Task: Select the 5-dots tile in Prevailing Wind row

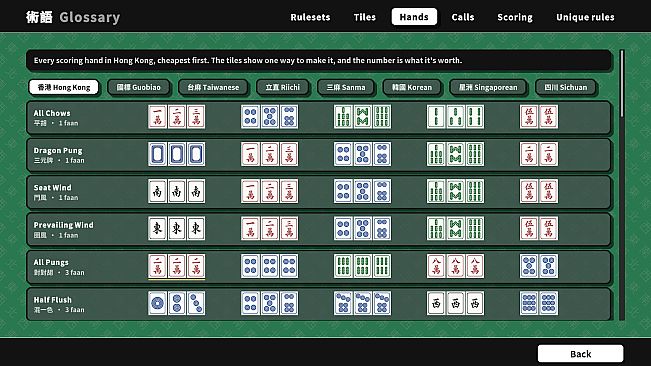Action: click(363, 229)
